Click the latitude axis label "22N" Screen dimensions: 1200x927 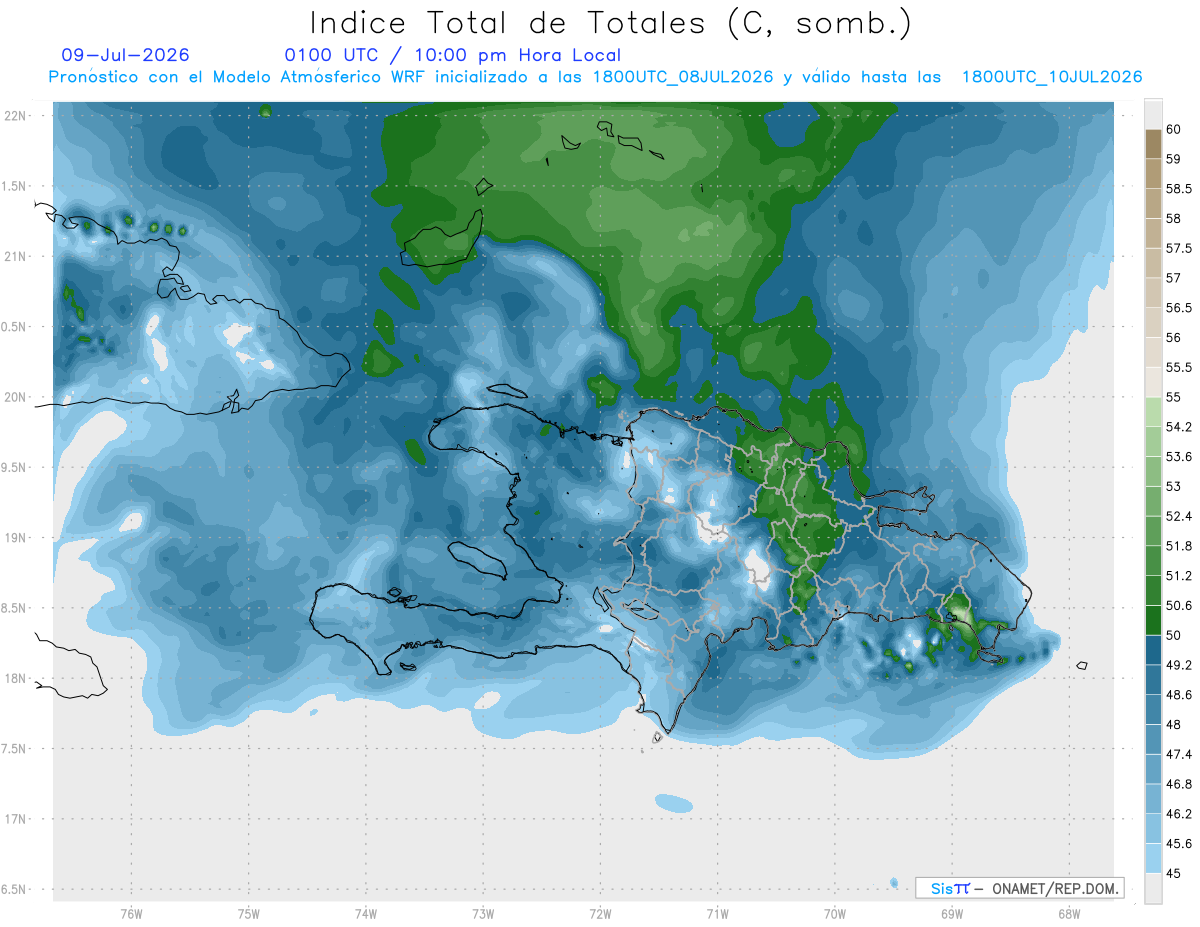[16, 116]
